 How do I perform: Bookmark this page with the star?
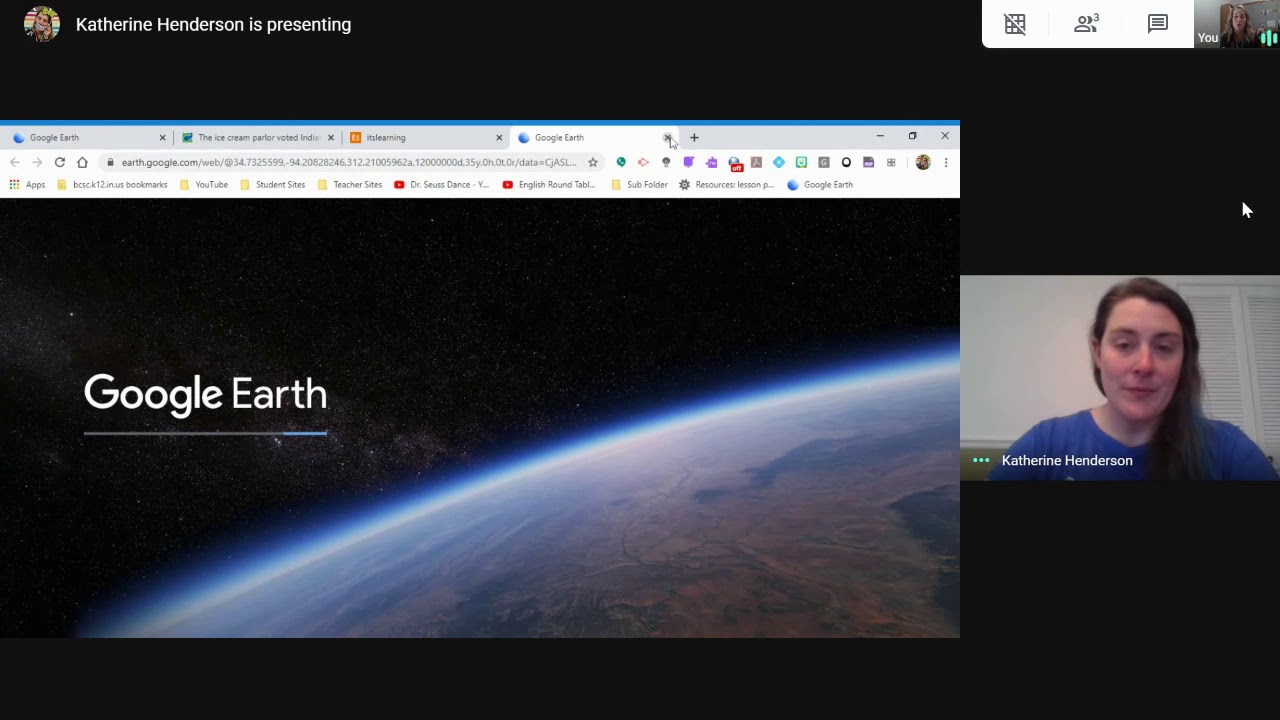tap(593, 162)
